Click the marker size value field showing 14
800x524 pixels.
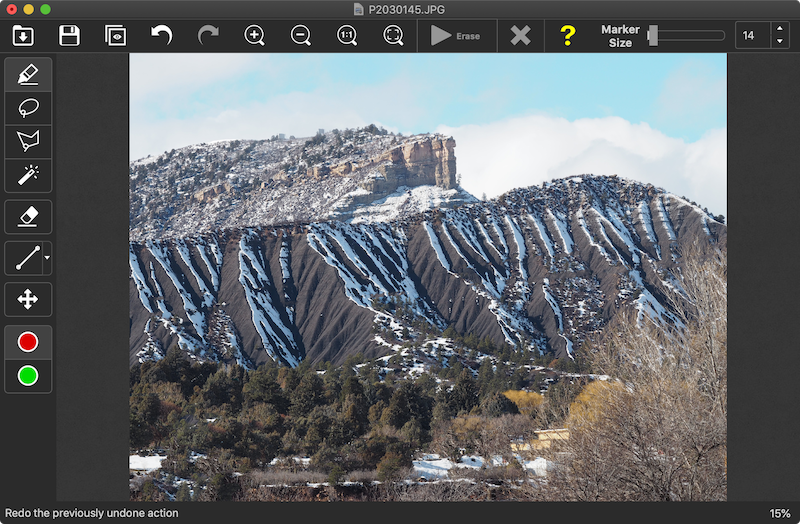752,36
